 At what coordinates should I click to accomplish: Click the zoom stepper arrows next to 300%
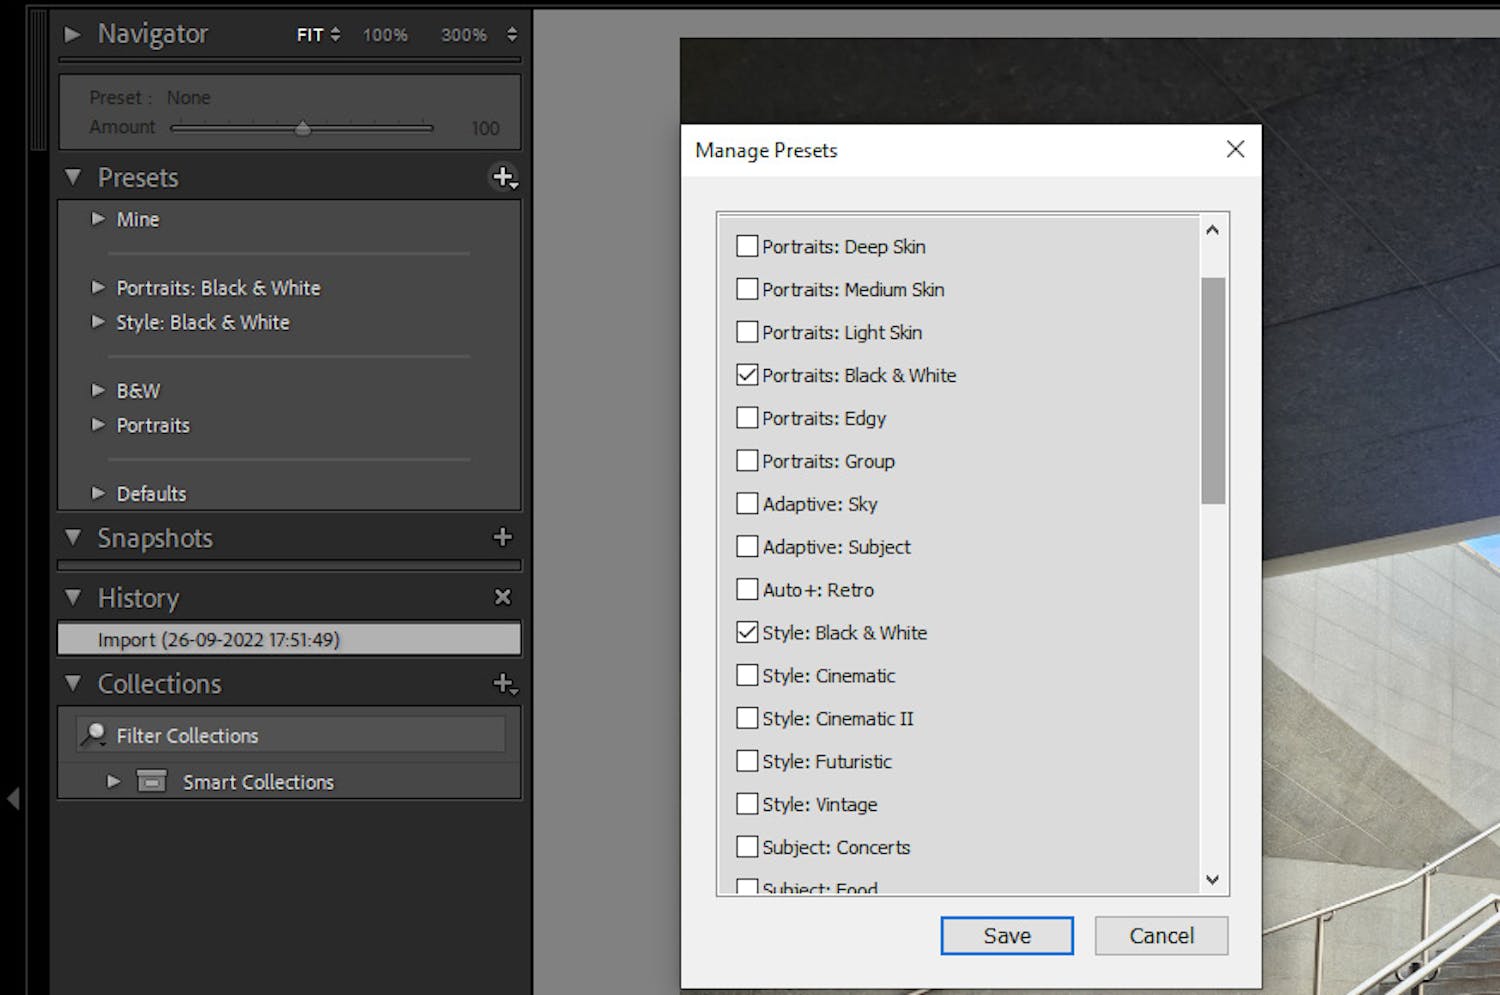coord(511,34)
